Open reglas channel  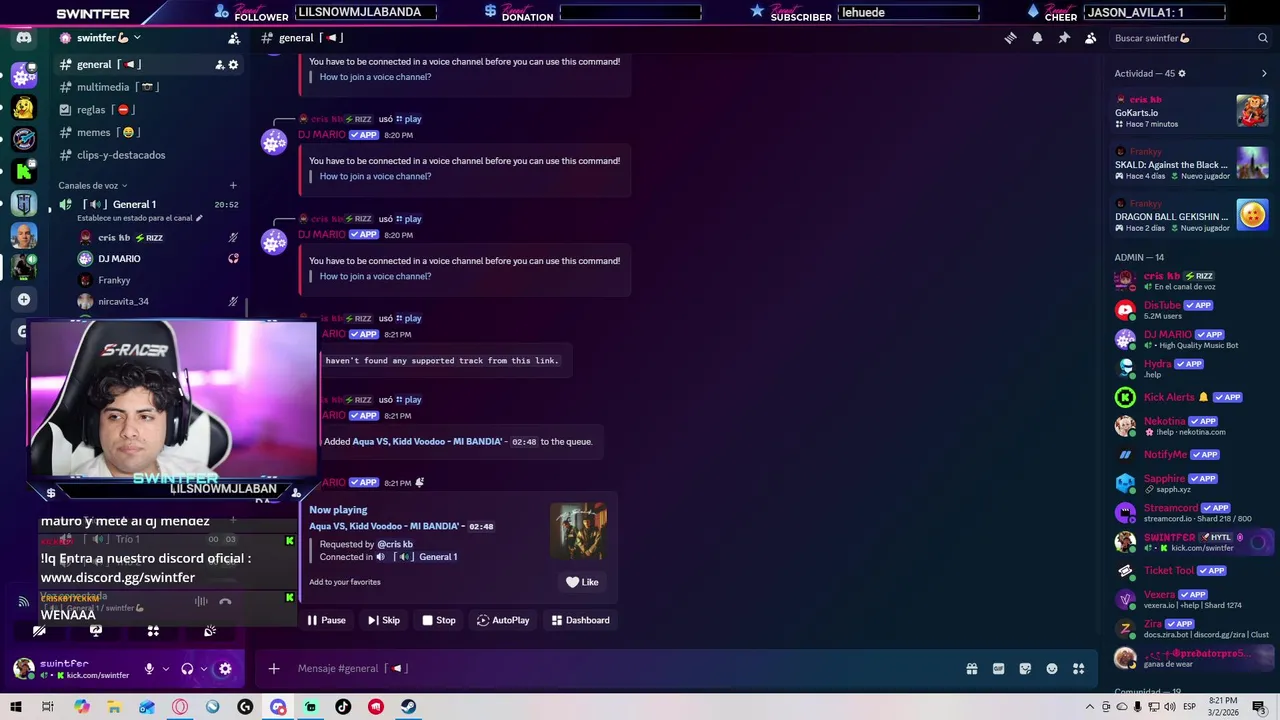pos(149,110)
